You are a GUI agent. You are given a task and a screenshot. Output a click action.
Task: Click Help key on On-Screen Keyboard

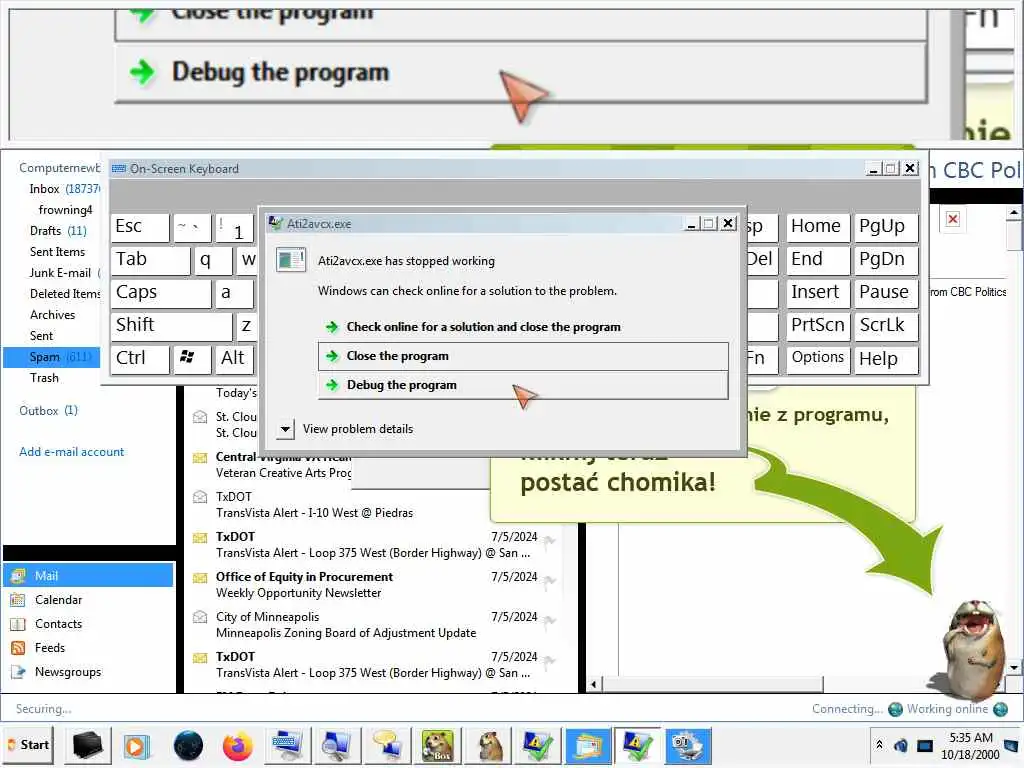(x=886, y=359)
